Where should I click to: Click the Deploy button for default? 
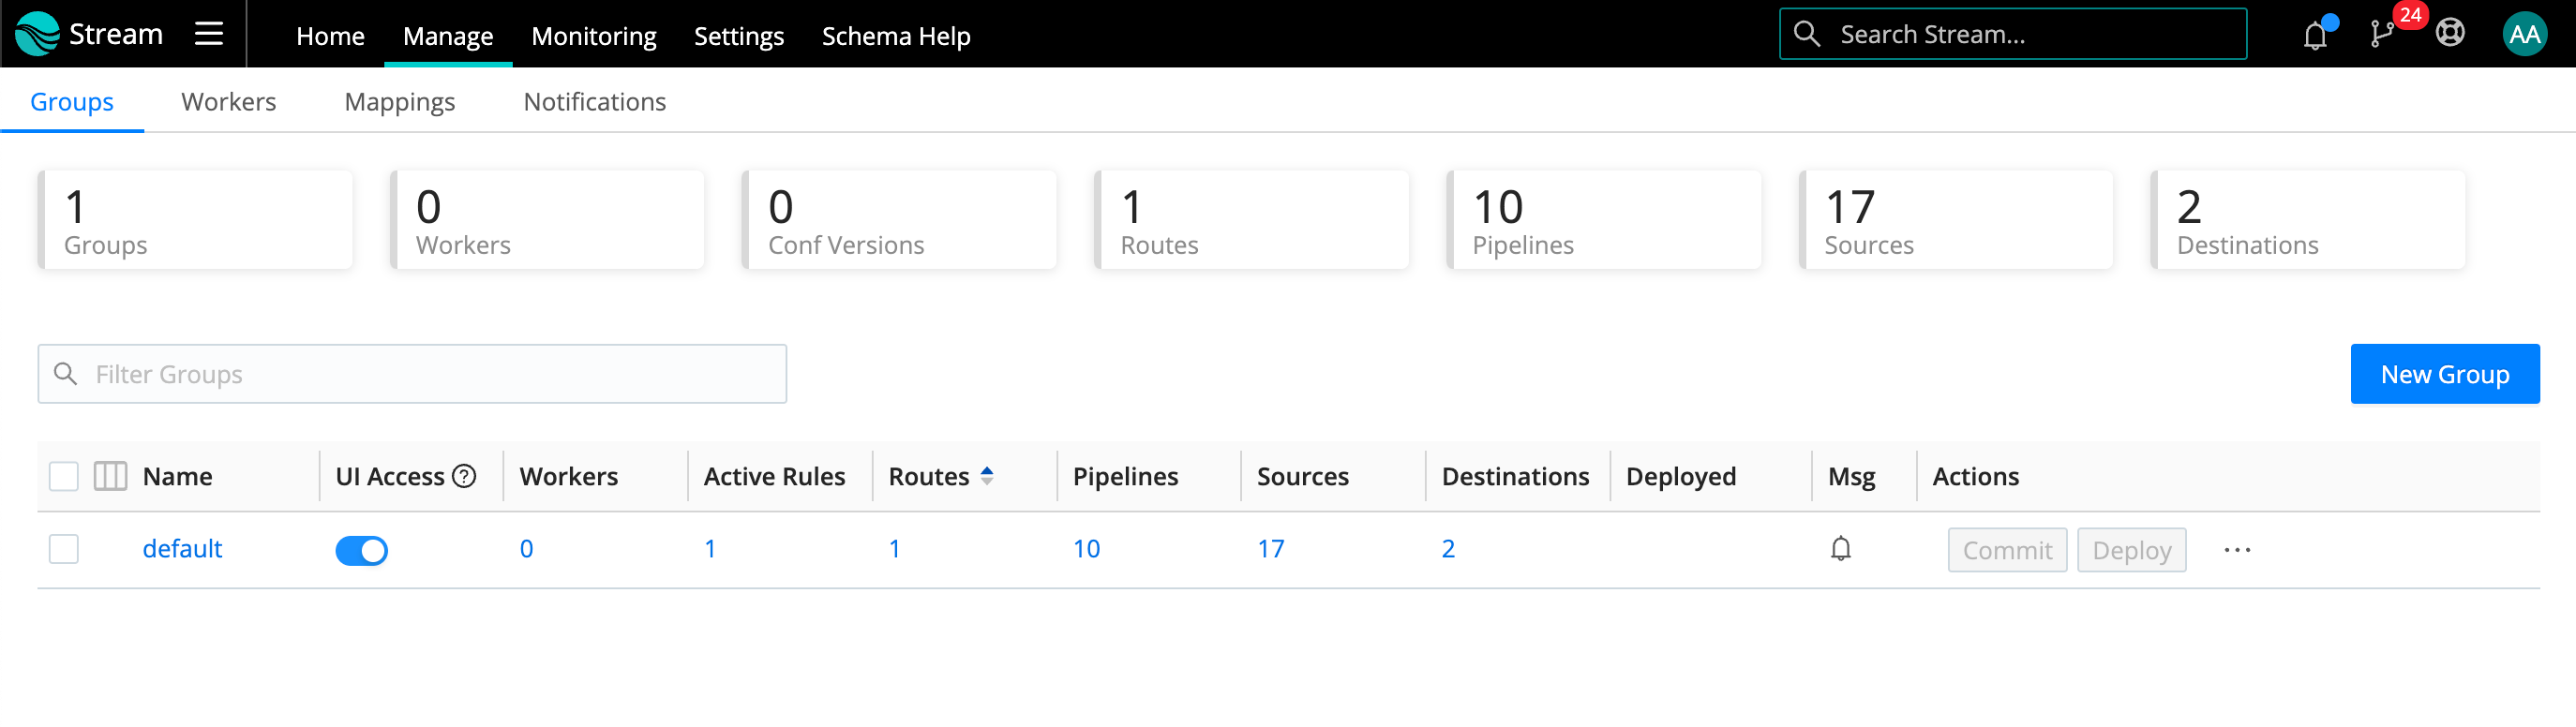click(x=2132, y=550)
